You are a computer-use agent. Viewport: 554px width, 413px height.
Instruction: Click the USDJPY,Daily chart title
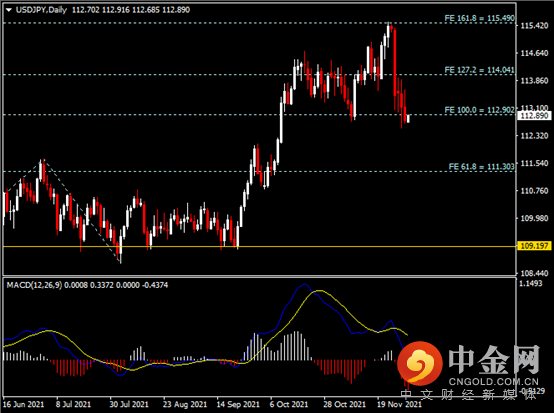coord(41,10)
